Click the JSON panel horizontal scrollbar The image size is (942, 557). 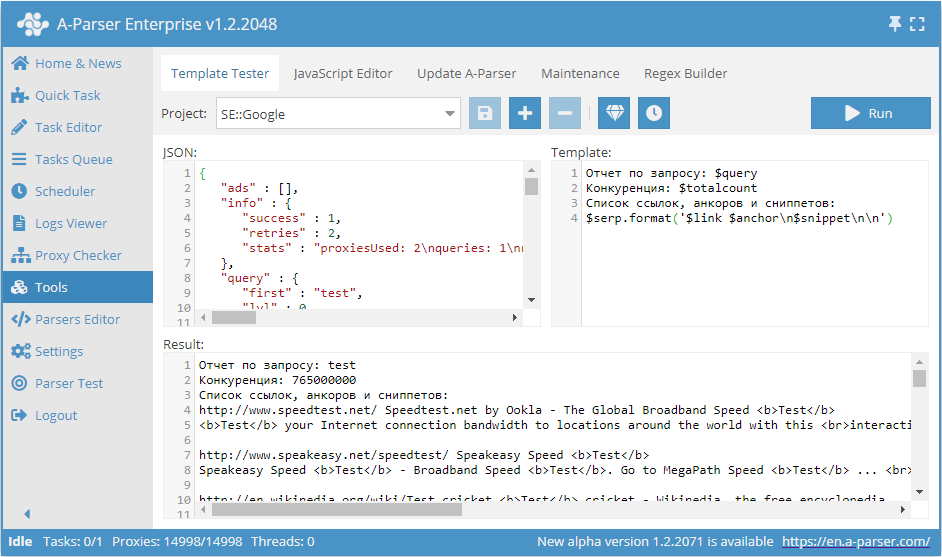235,318
